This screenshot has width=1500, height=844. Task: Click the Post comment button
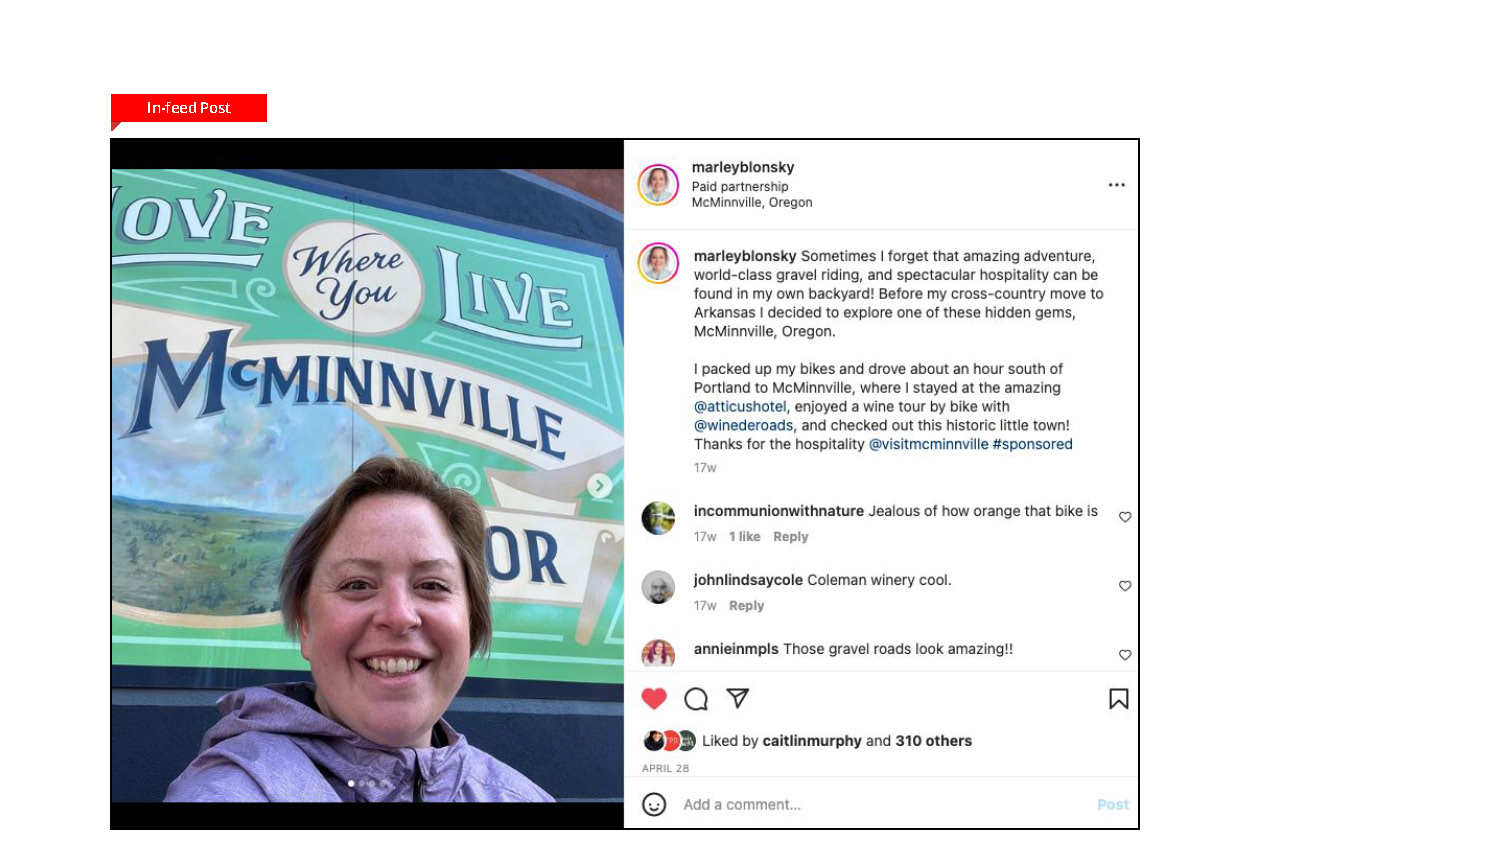[x=1112, y=804]
